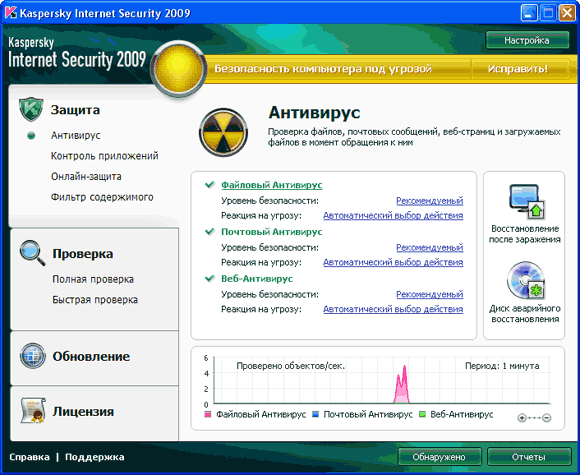Toggle the Файловый Антивирус checkmark

point(210,184)
